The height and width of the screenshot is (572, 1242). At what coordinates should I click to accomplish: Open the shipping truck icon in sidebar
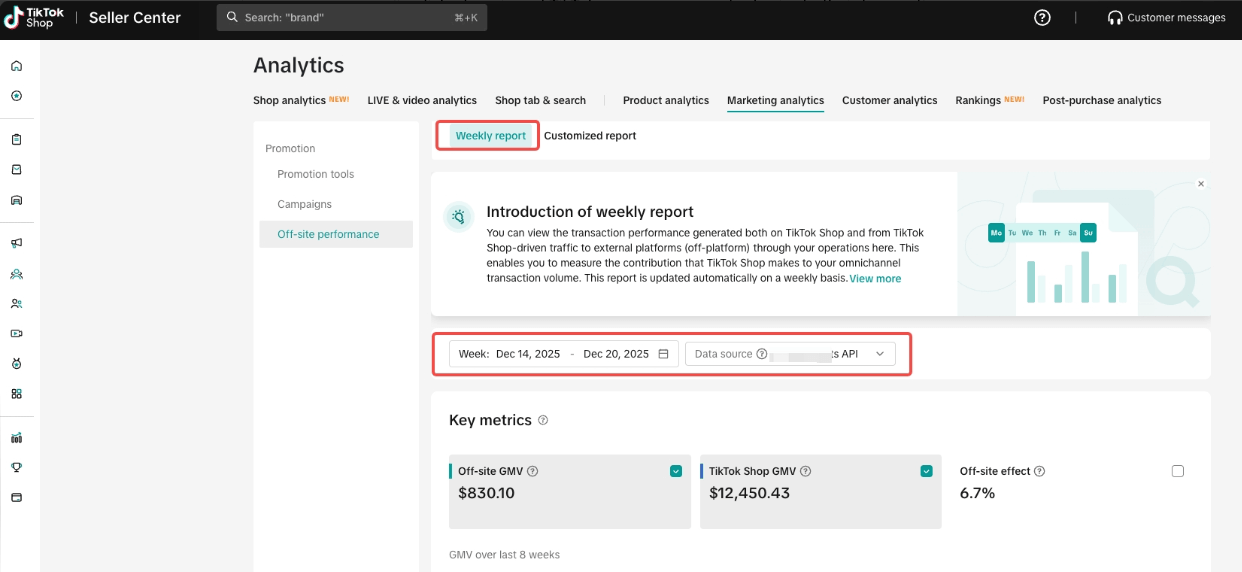[x=16, y=200]
